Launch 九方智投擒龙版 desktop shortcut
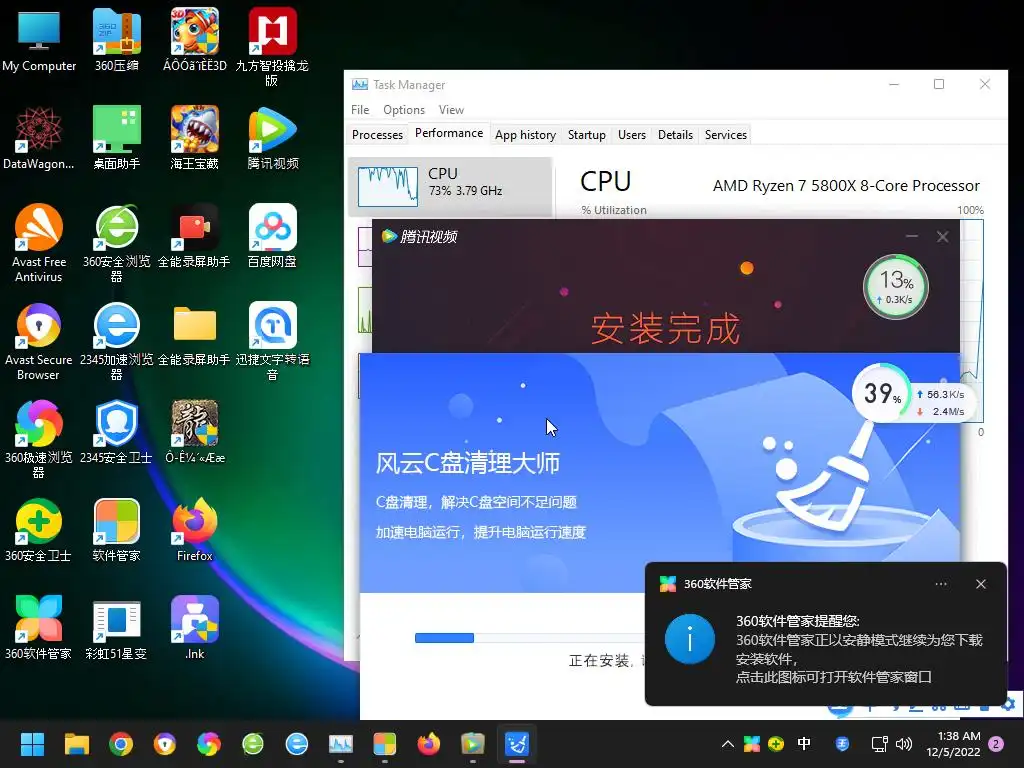 (272, 47)
